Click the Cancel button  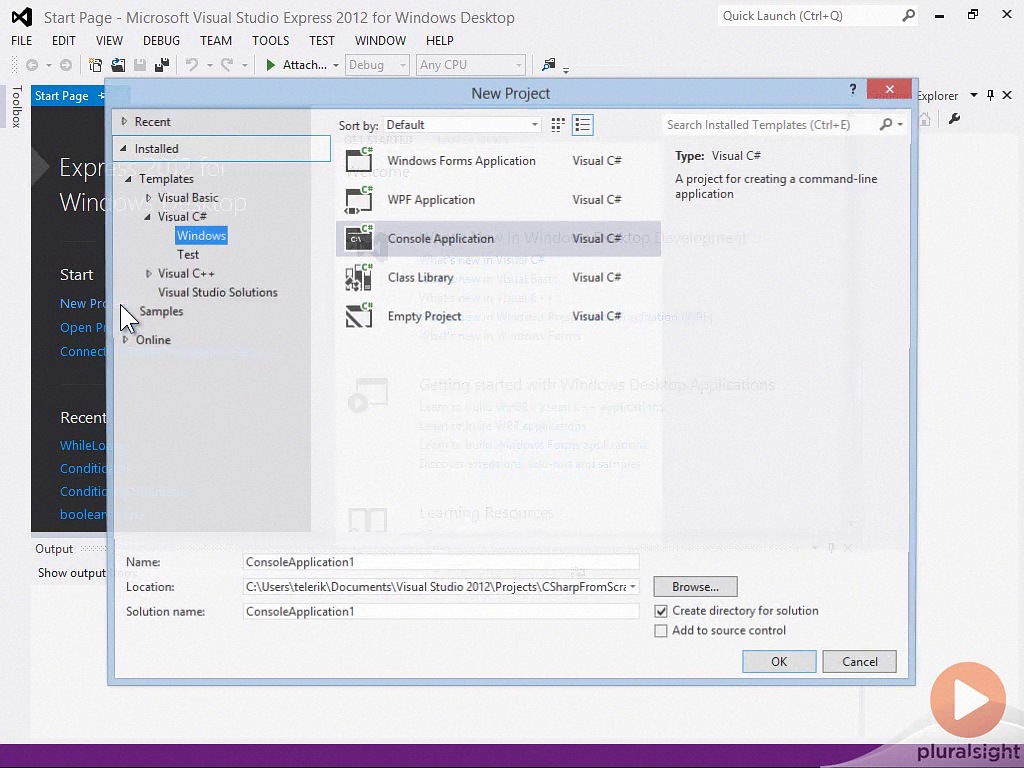pos(859,662)
